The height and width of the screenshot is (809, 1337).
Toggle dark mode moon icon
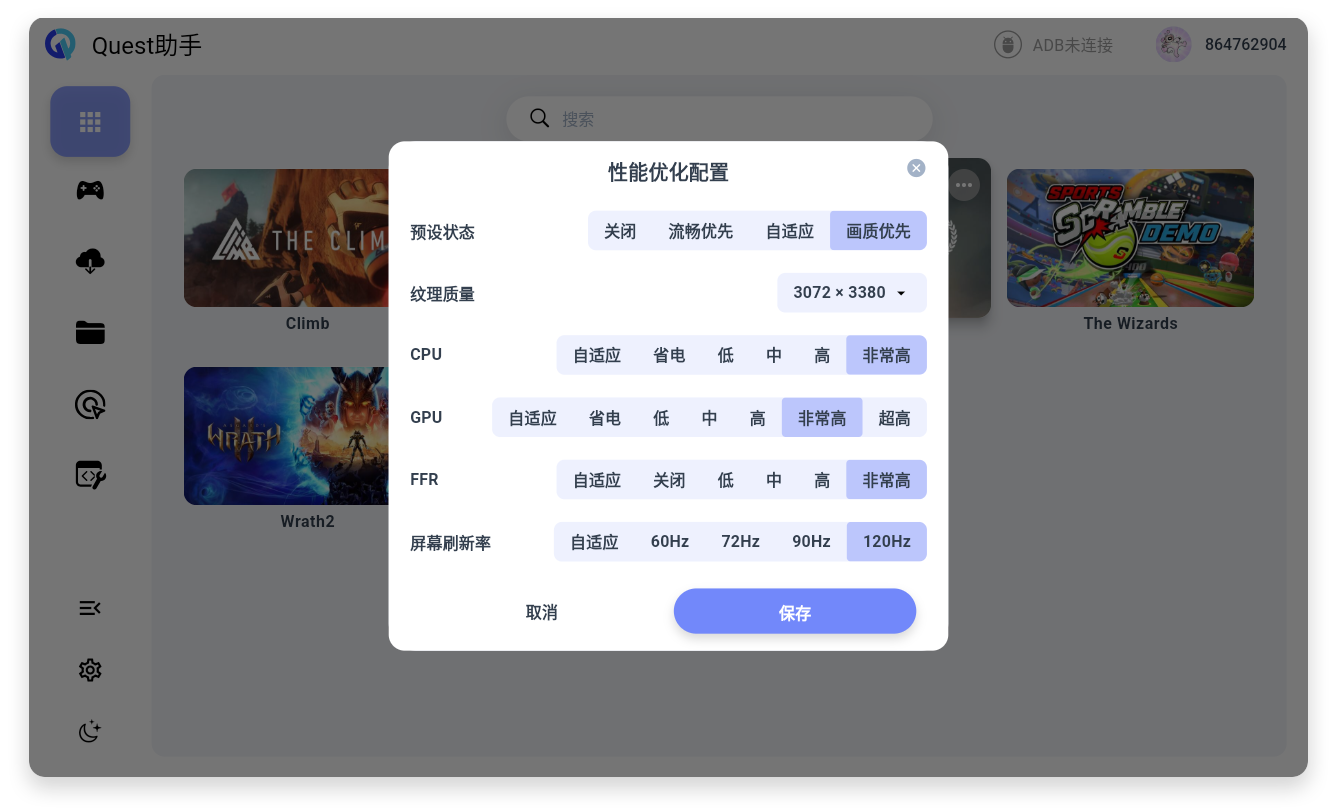tap(90, 732)
